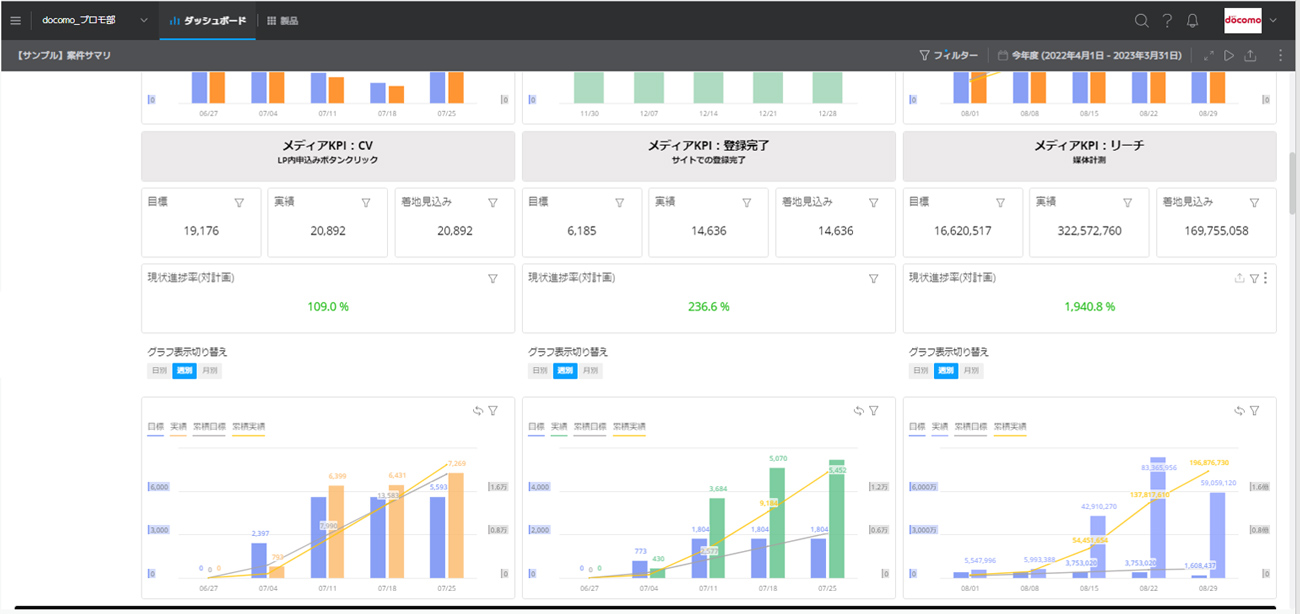1300x614 pixels.
Task: Open the help question mark icon
Action: 1167,20
